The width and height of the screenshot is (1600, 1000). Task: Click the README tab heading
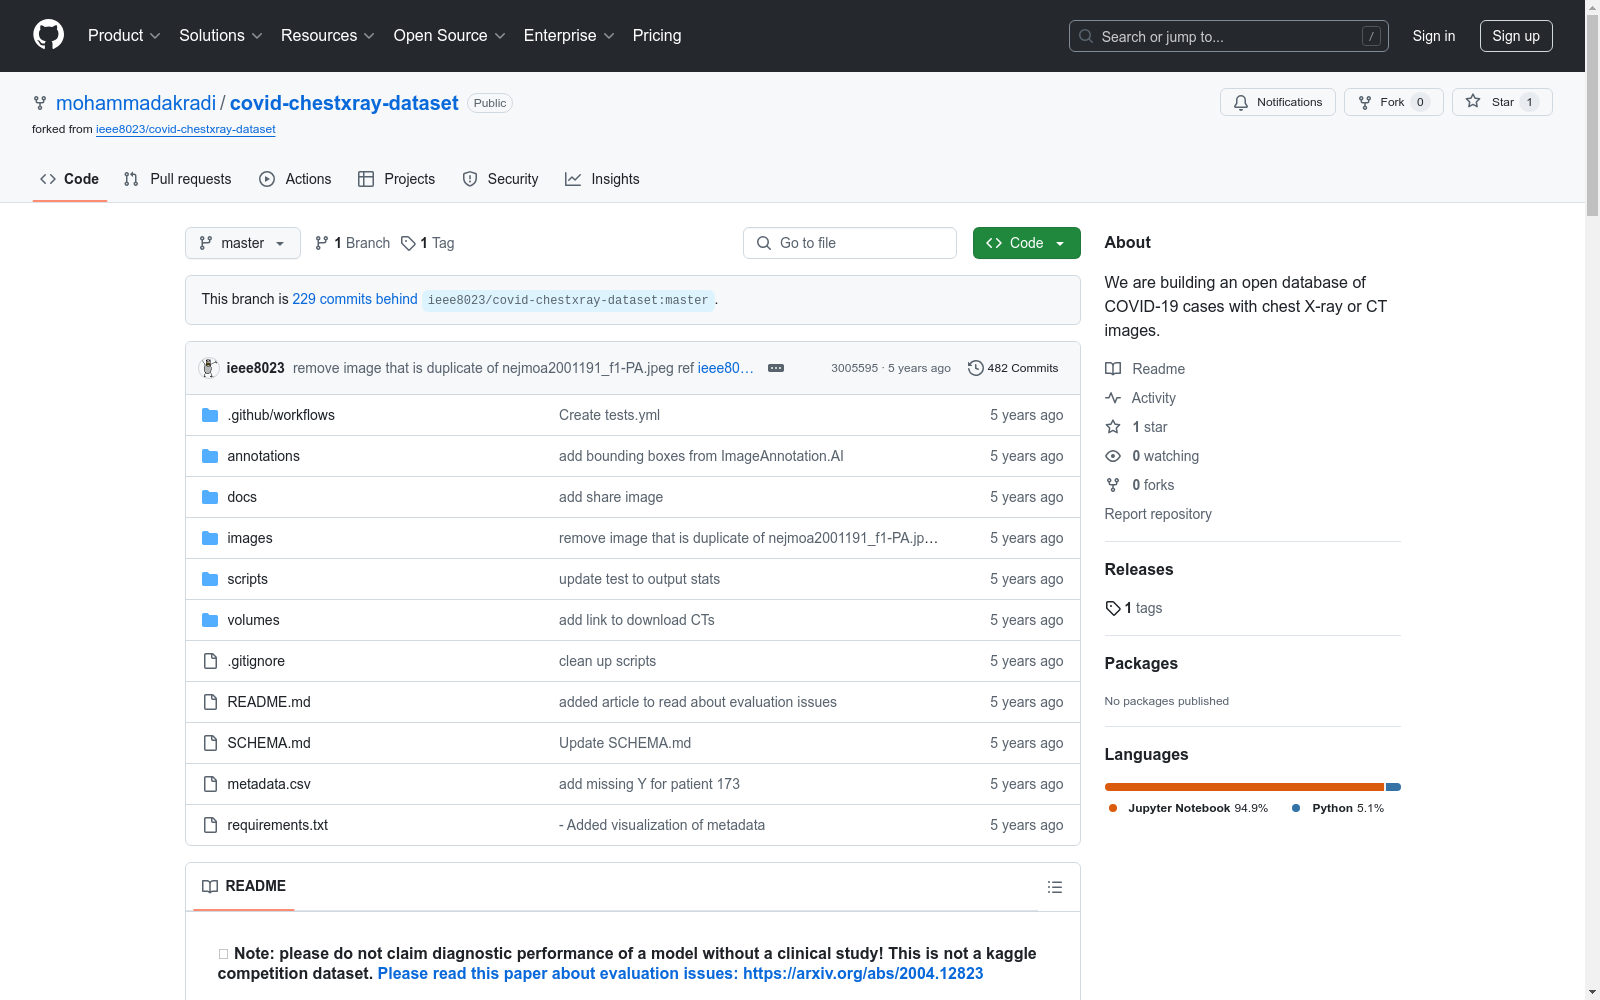coord(244,886)
